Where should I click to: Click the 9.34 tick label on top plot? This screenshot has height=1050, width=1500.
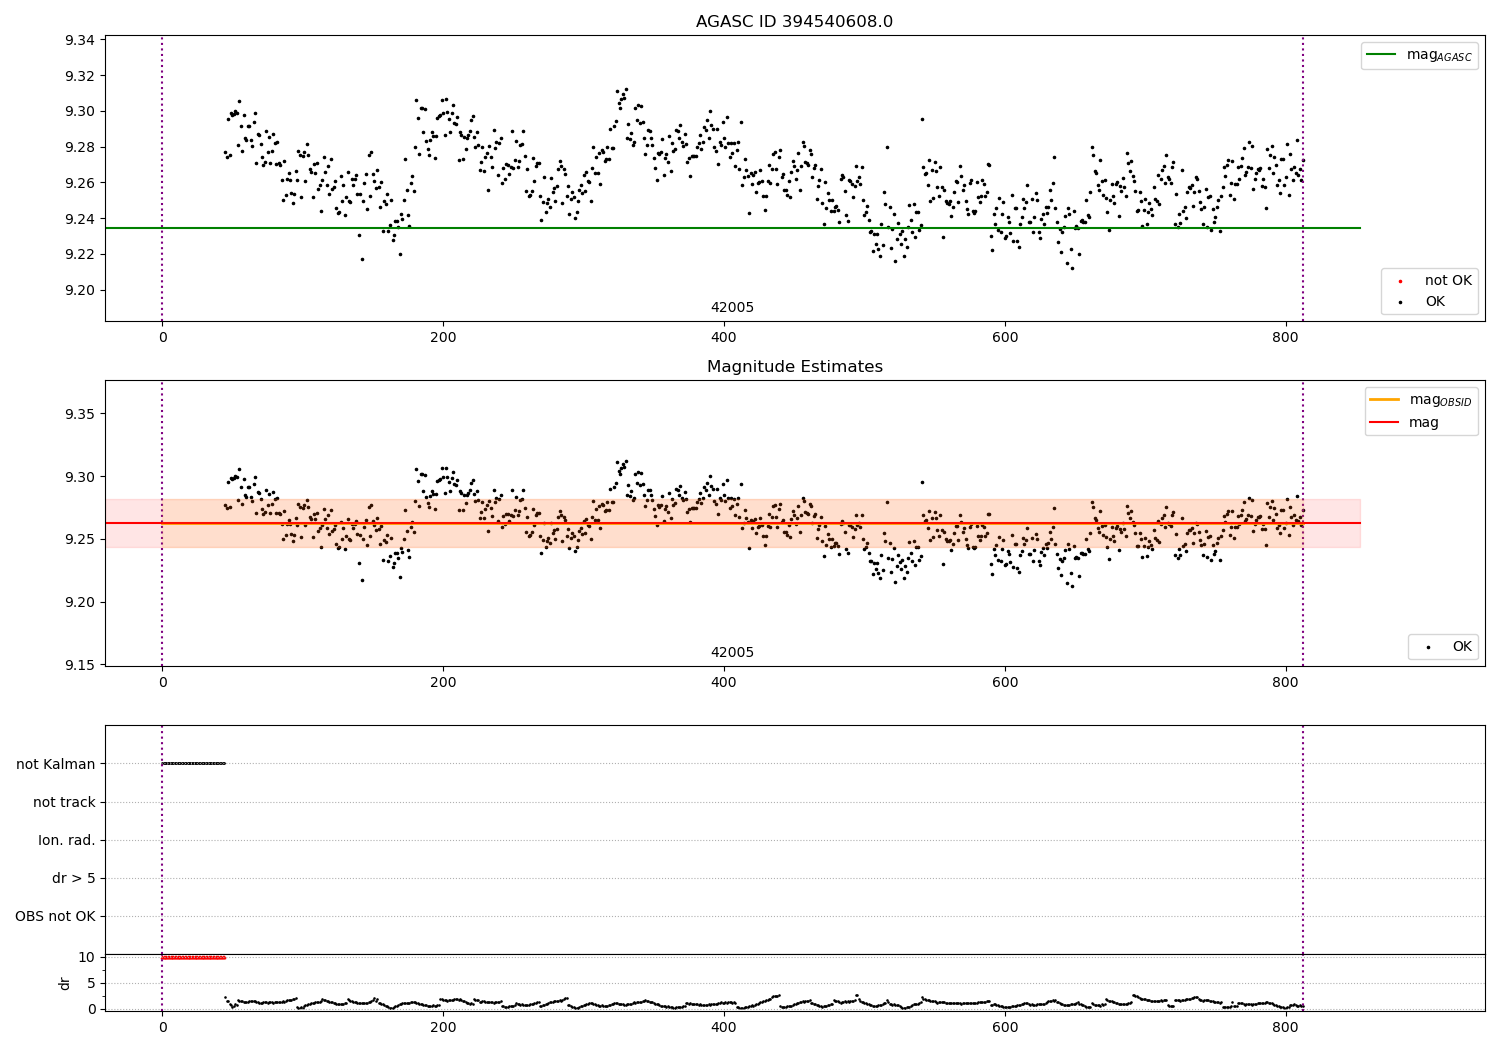pos(80,40)
